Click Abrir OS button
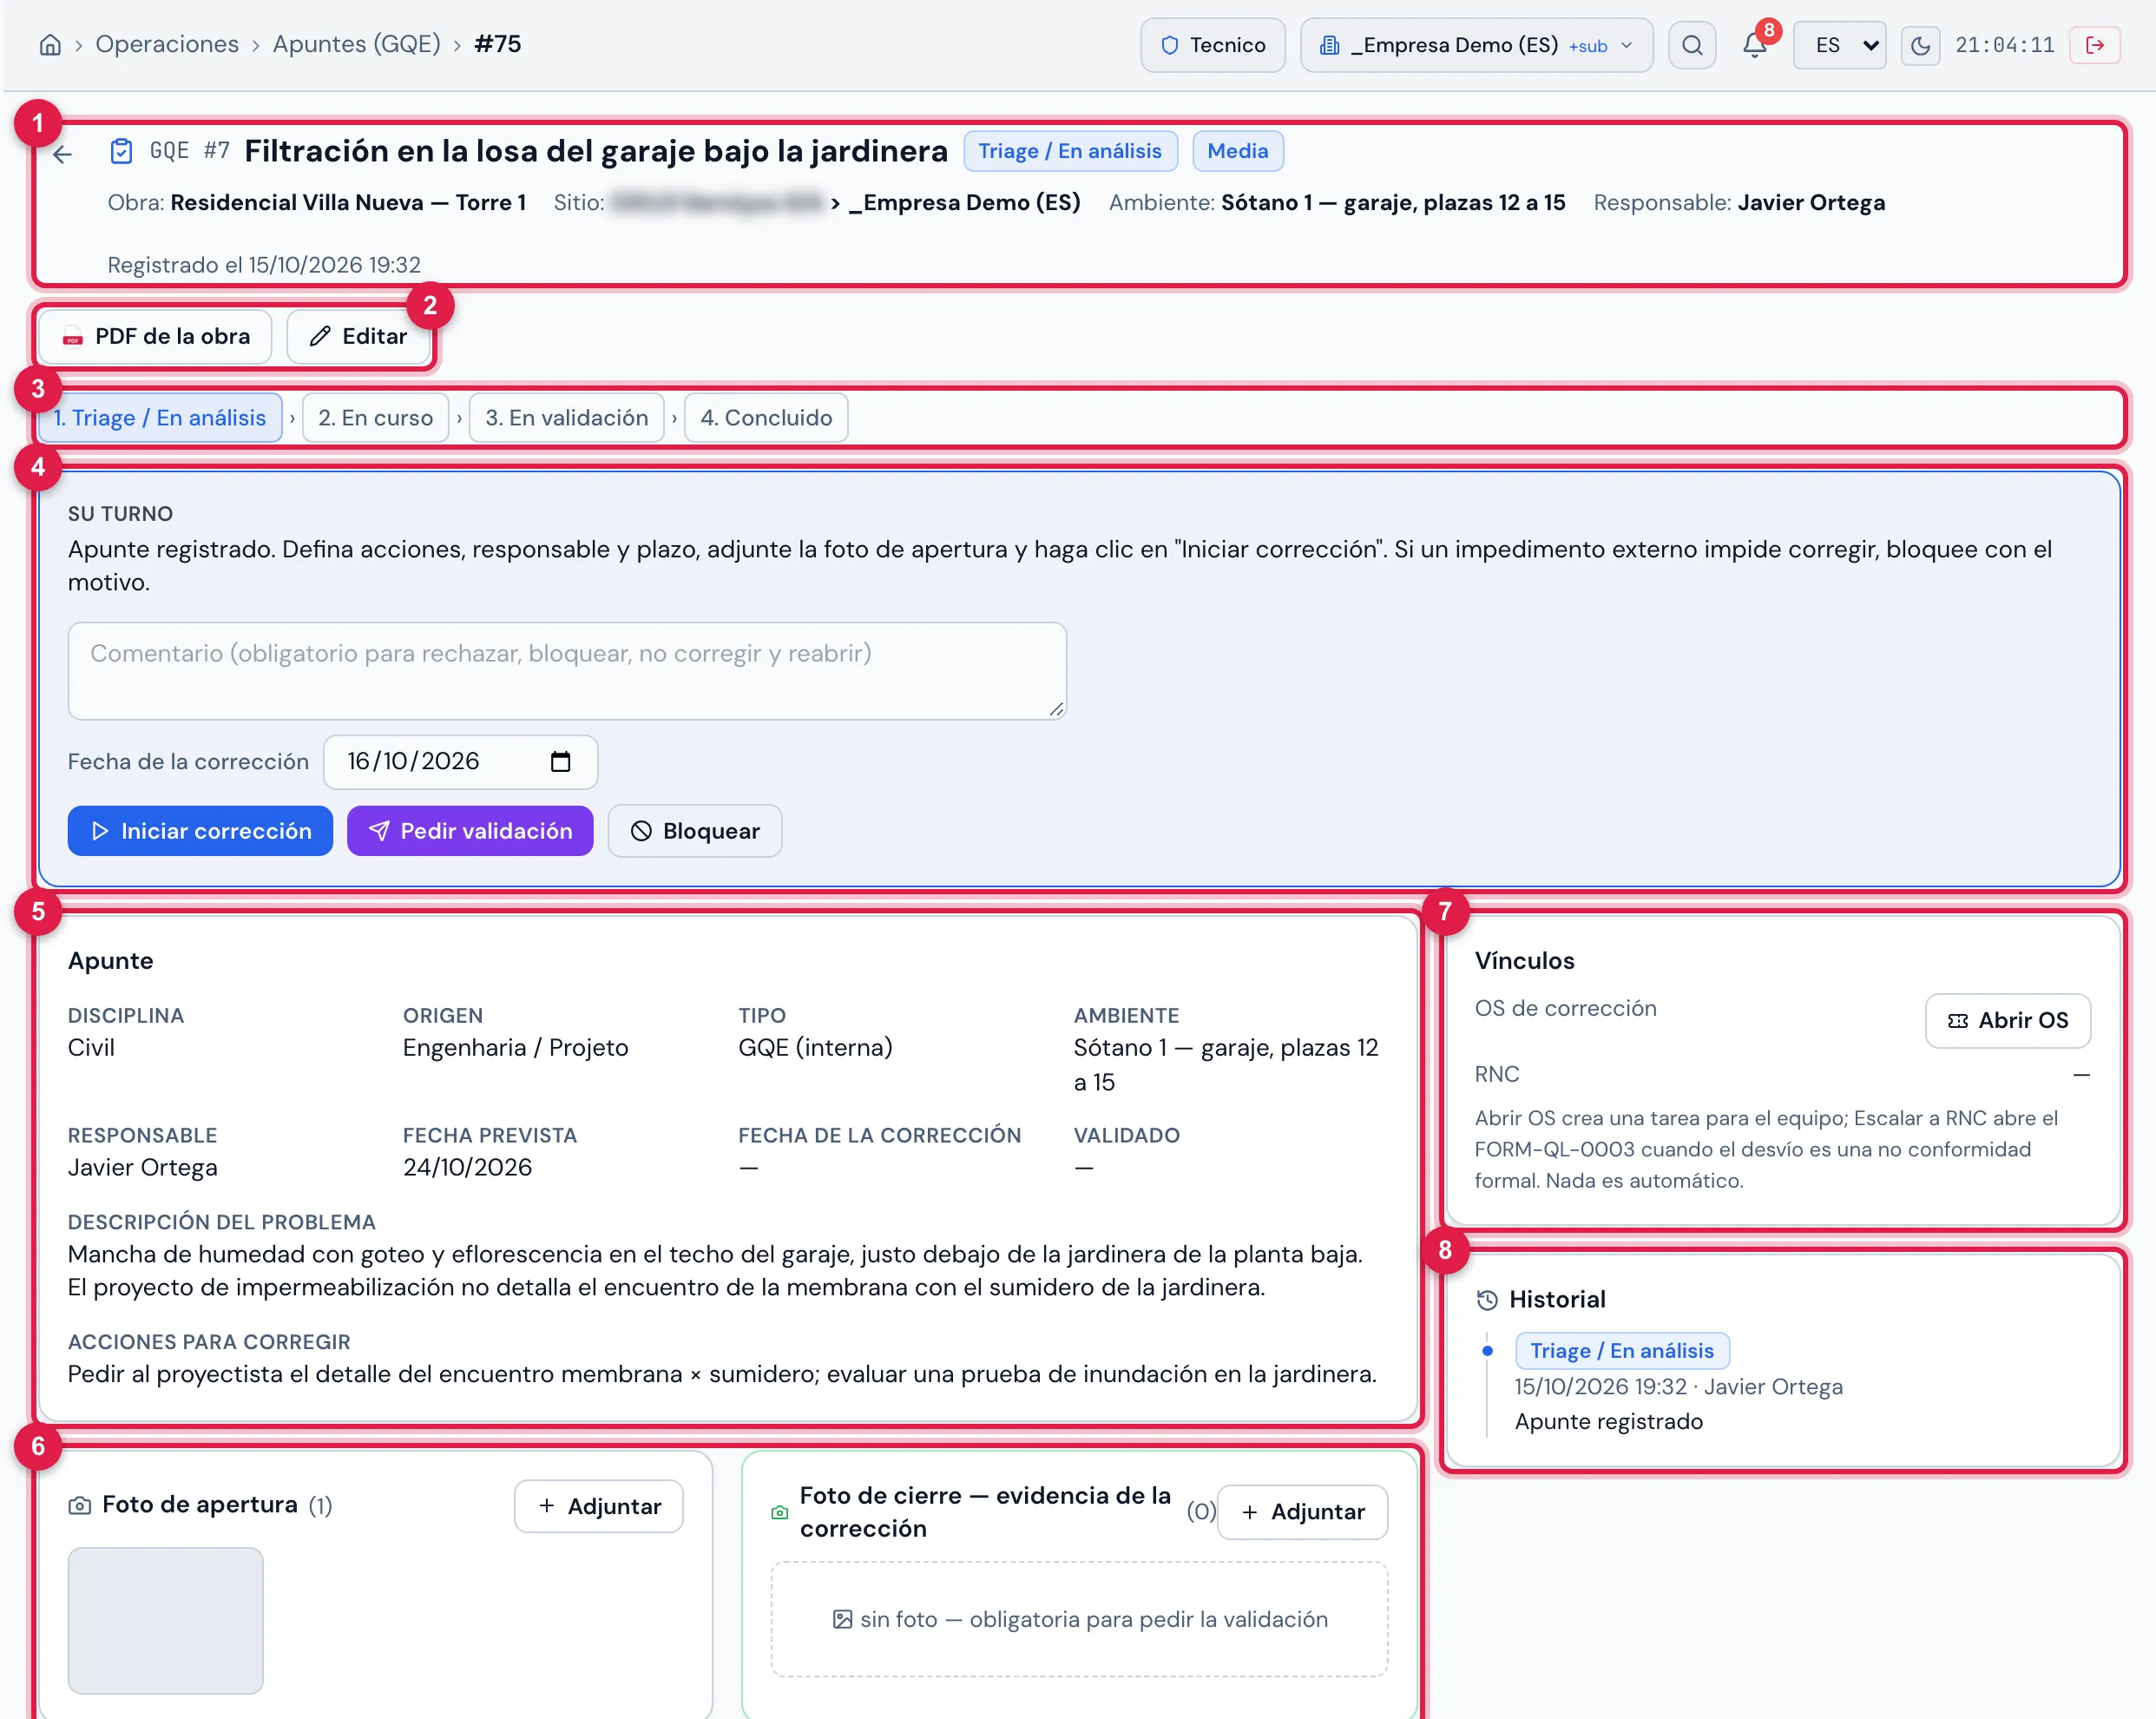Image resolution: width=2156 pixels, height=1719 pixels. [x=2007, y=1020]
